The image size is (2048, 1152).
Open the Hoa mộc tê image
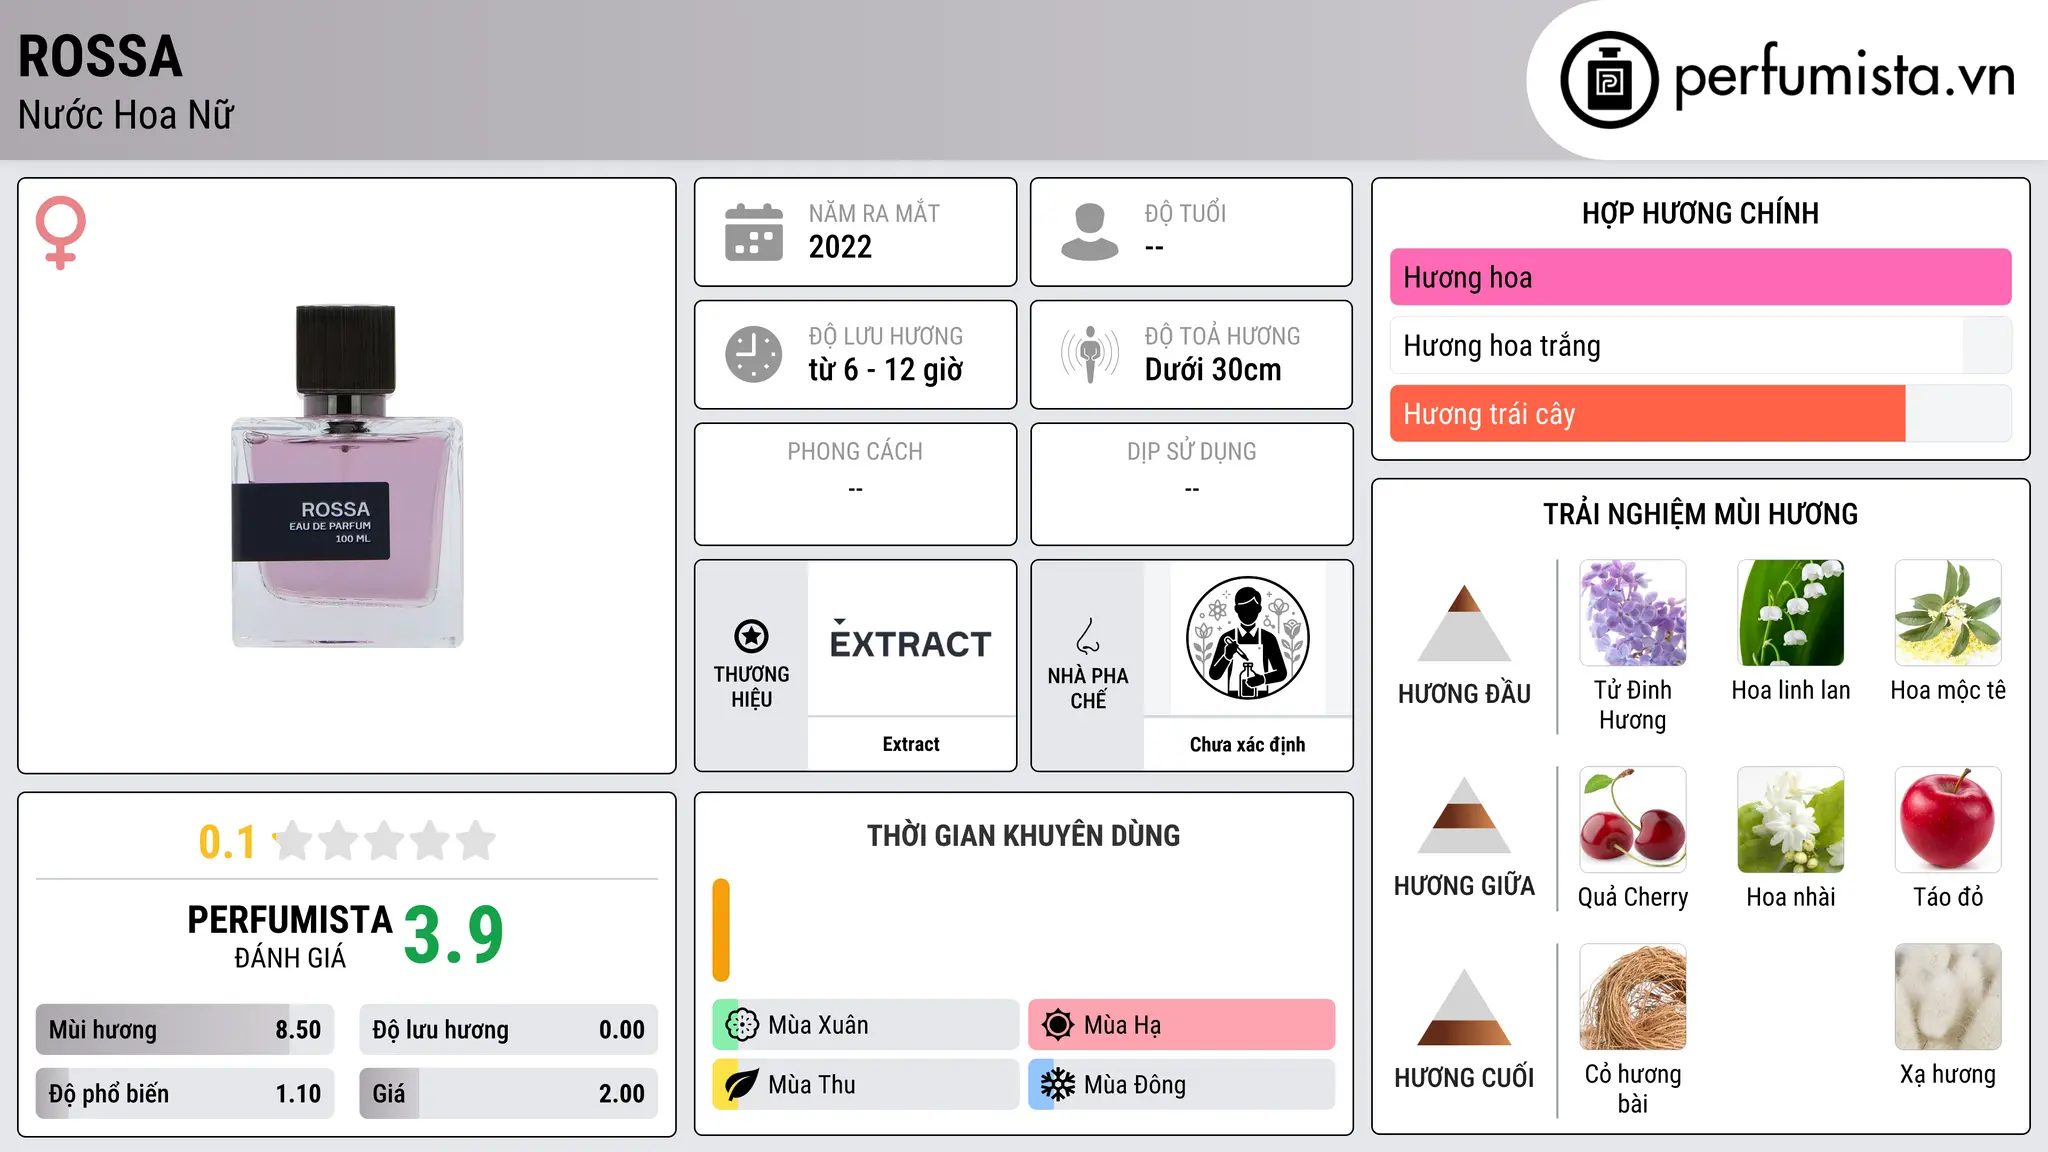coord(1948,613)
